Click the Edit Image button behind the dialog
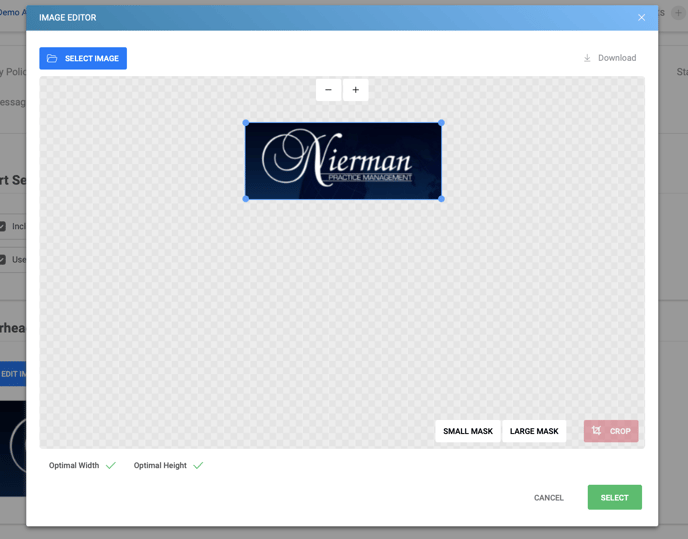Viewport: 688px width, 539px height. (x=13, y=374)
